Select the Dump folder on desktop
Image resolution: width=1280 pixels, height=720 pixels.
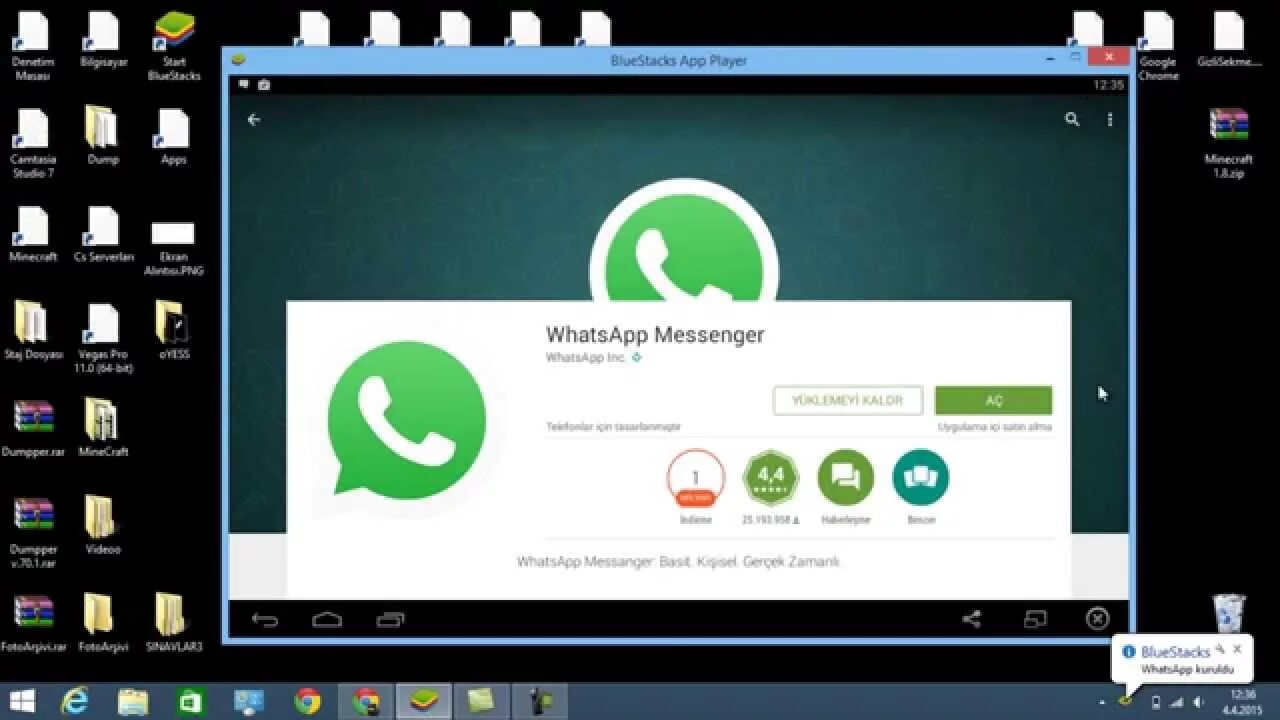pyautogui.click(x=103, y=136)
